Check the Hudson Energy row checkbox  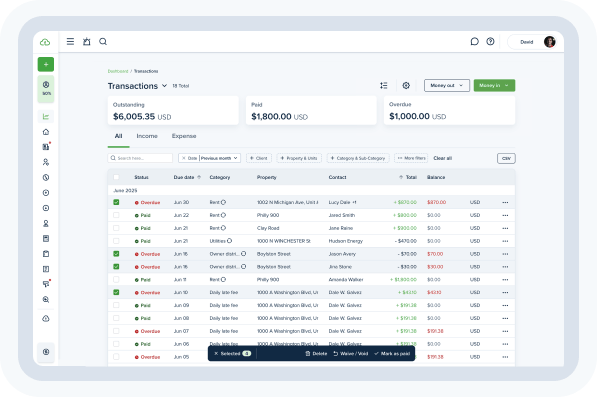click(116, 241)
